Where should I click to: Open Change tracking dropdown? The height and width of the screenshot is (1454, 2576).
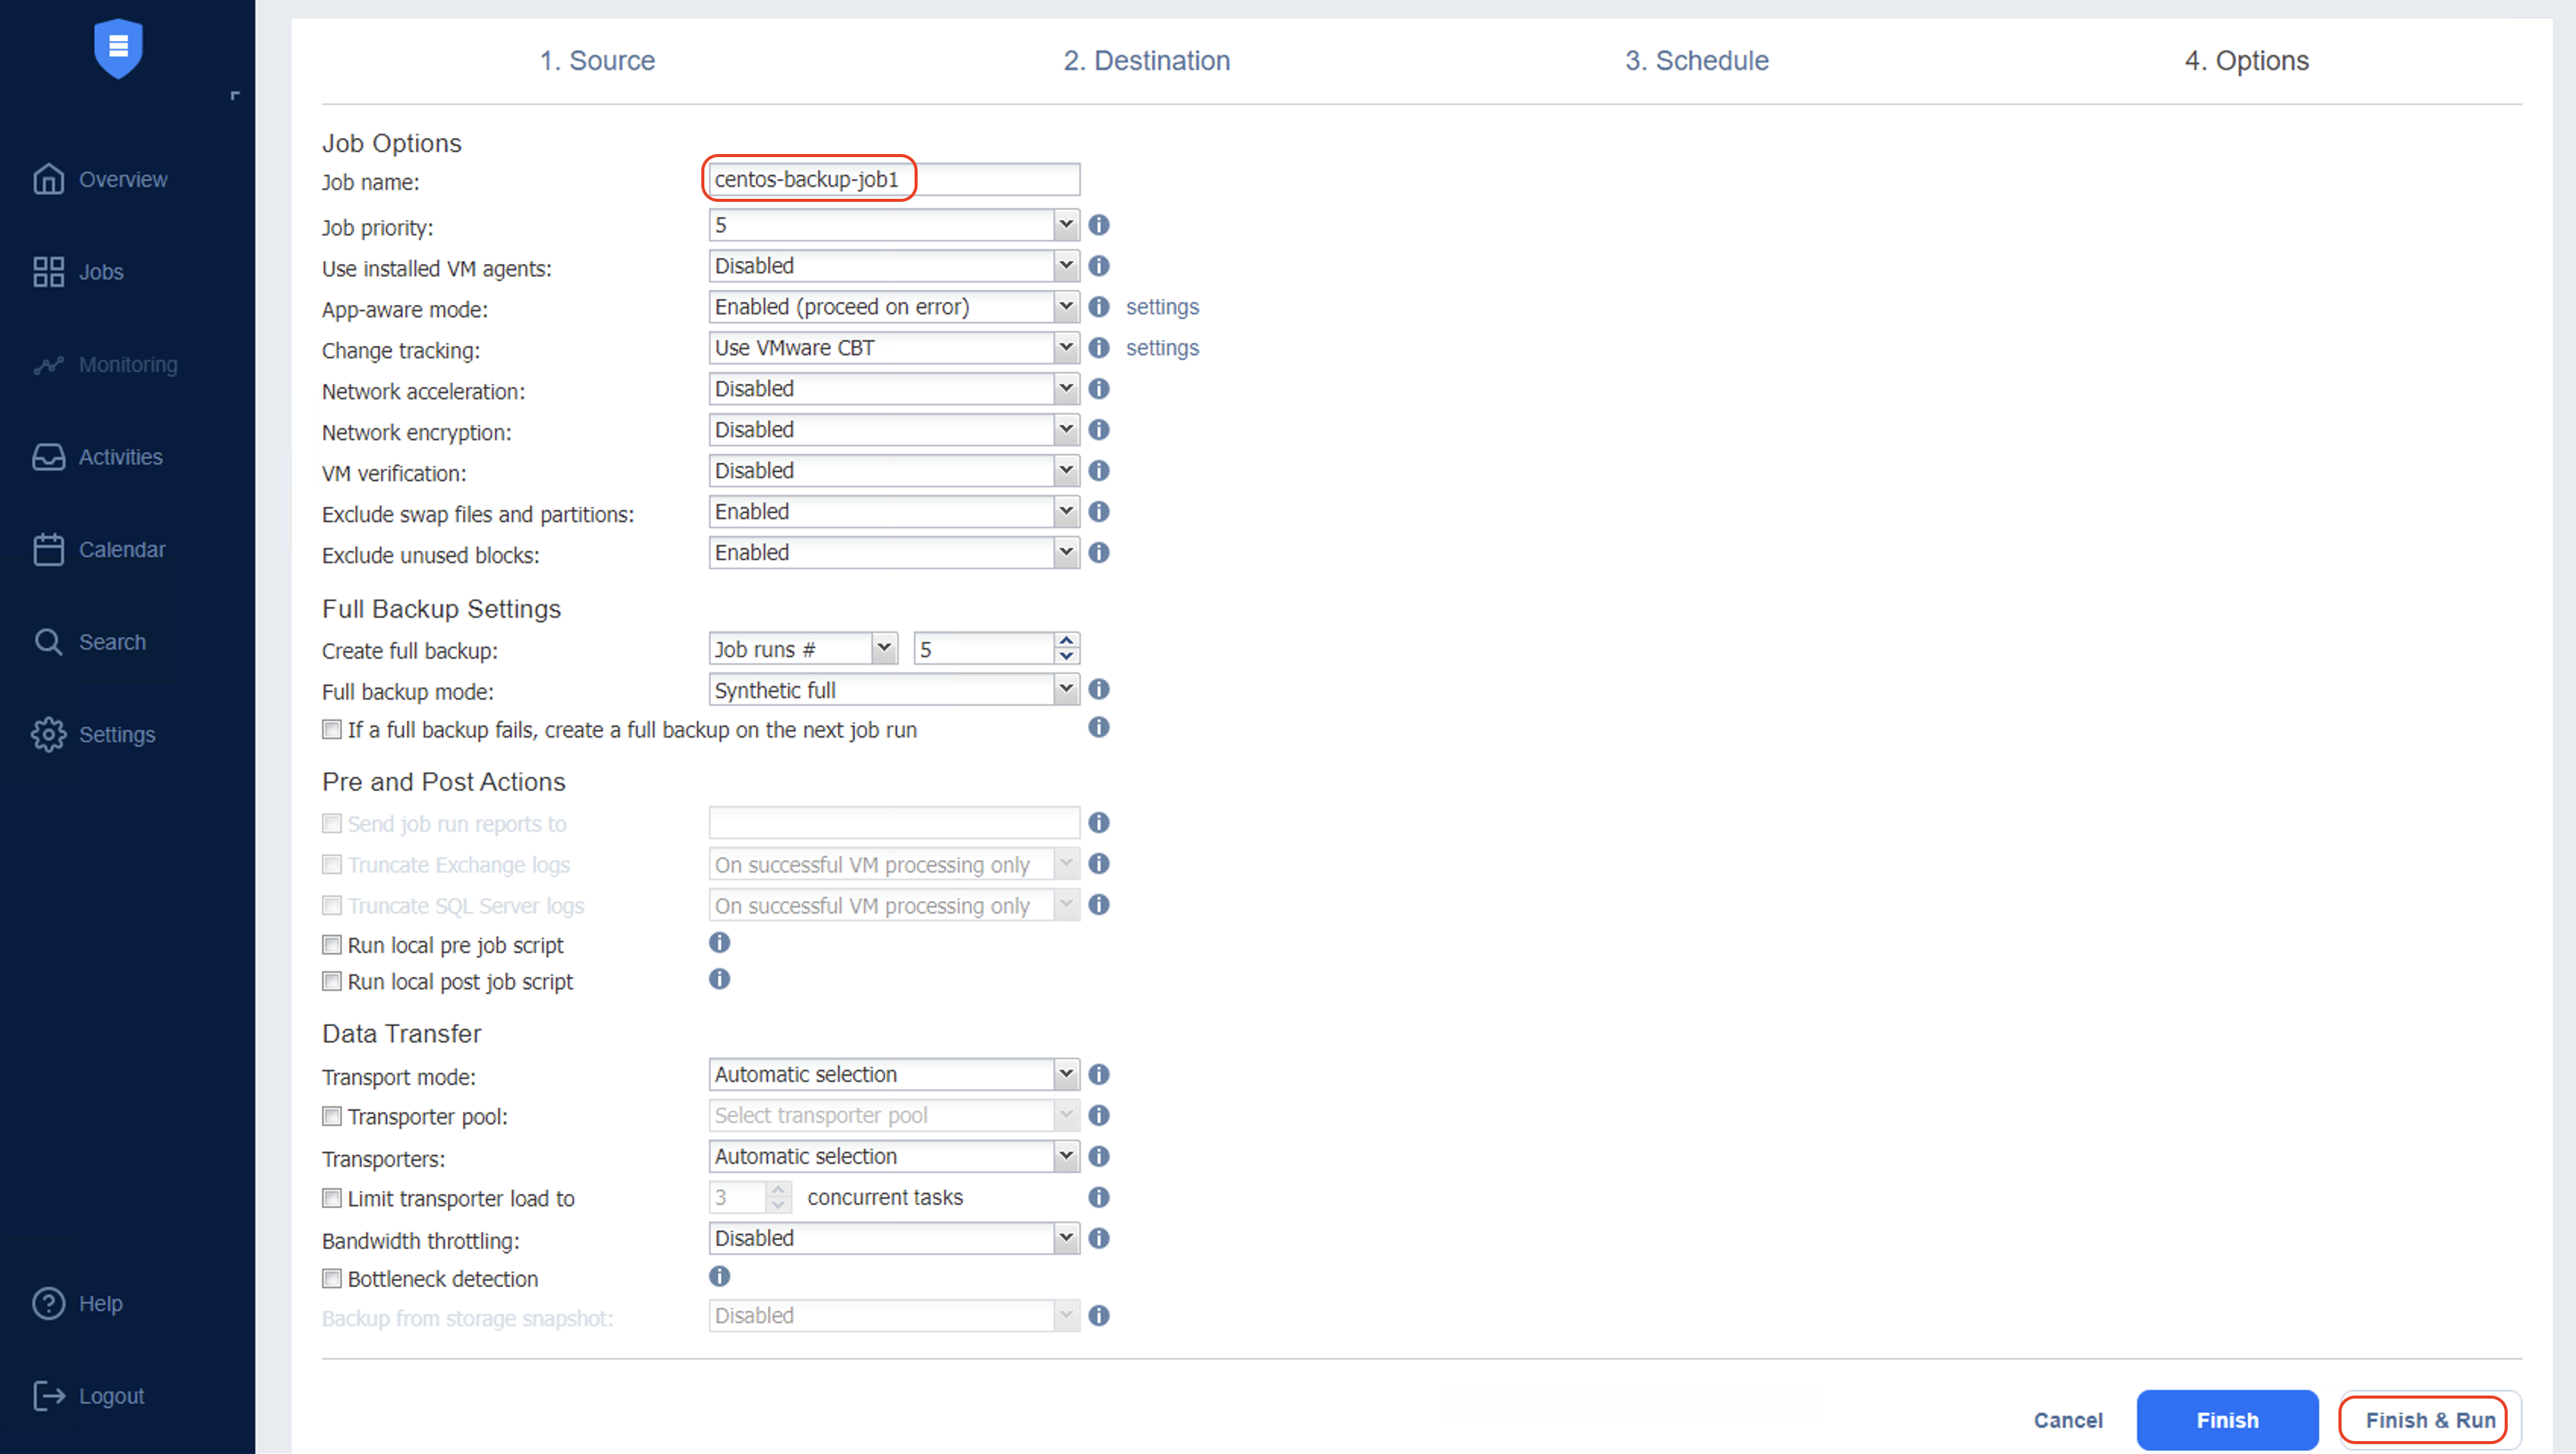point(894,348)
